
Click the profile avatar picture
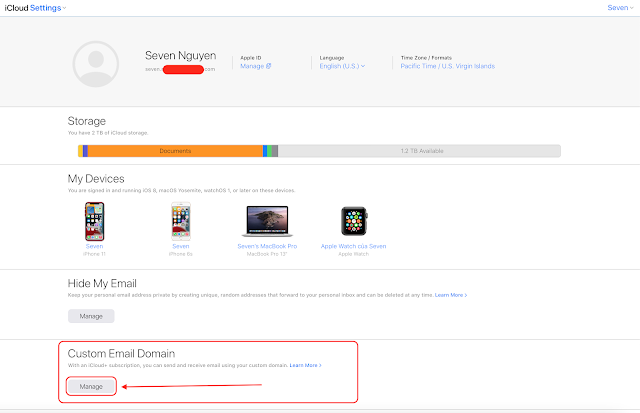point(96,64)
